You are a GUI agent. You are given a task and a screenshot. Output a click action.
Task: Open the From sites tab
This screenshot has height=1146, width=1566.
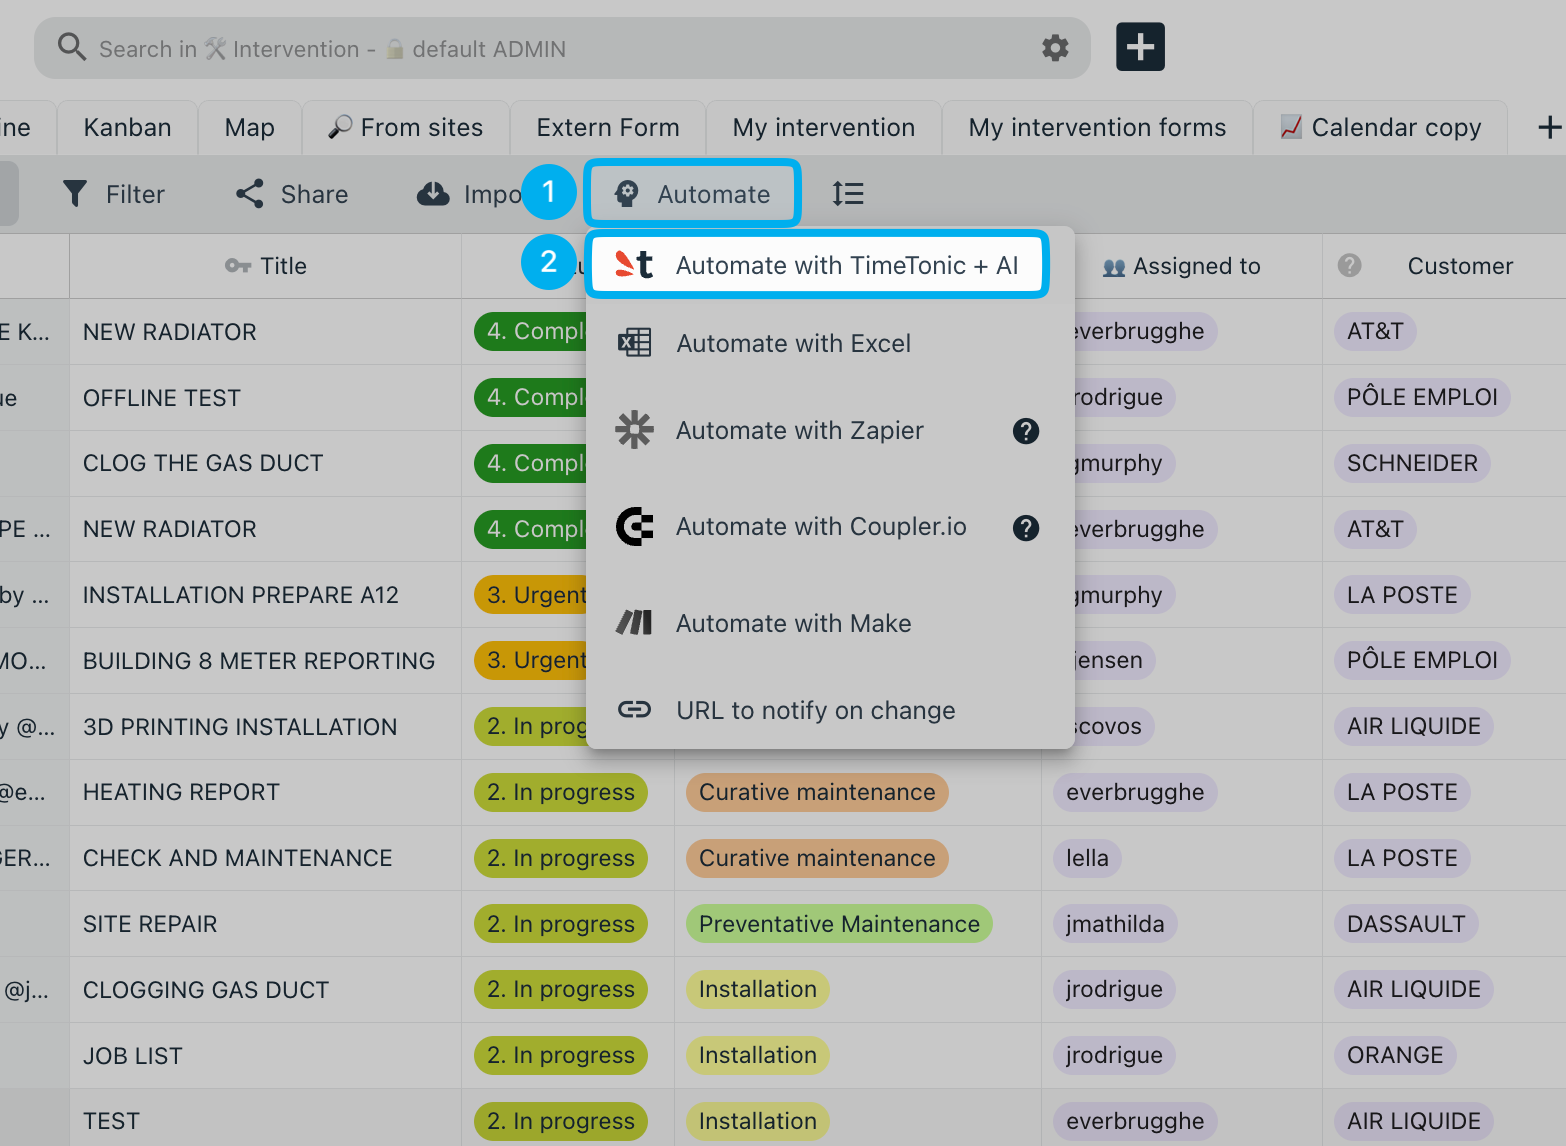point(406,128)
